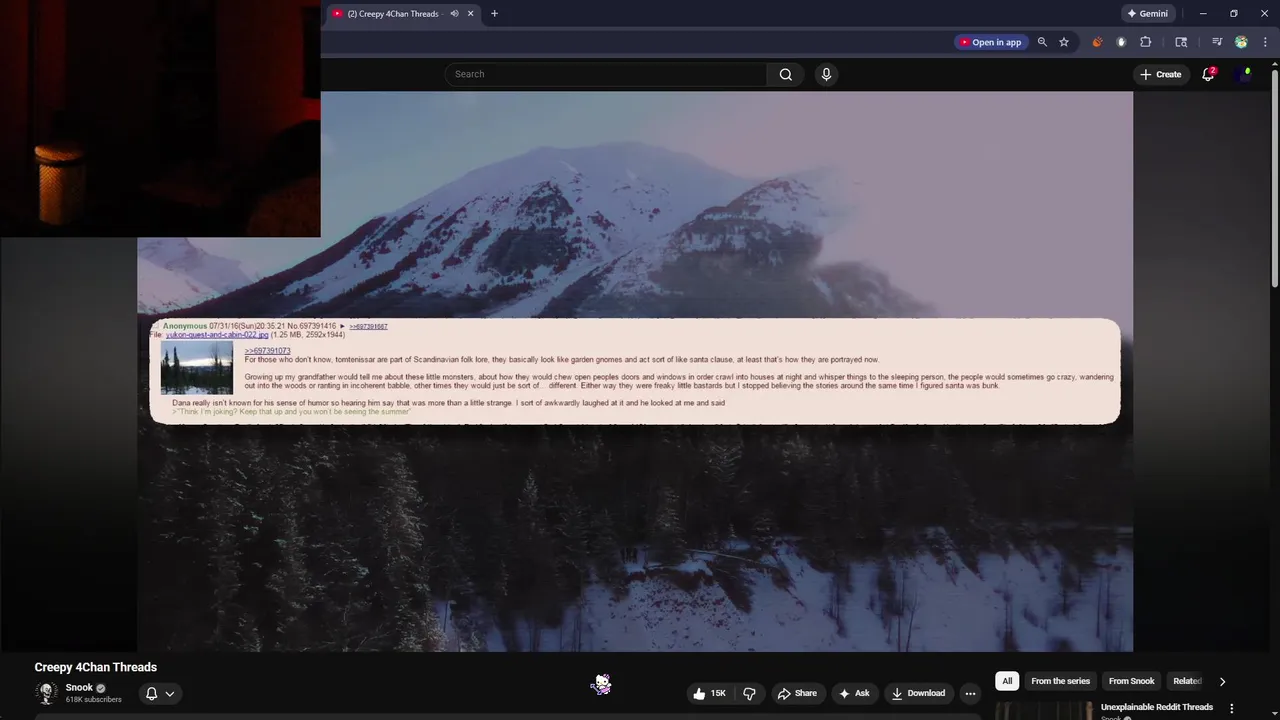Click the yukon-quest-and-cabin image file link
The width and height of the screenshot is (1280, 720).
217,335
